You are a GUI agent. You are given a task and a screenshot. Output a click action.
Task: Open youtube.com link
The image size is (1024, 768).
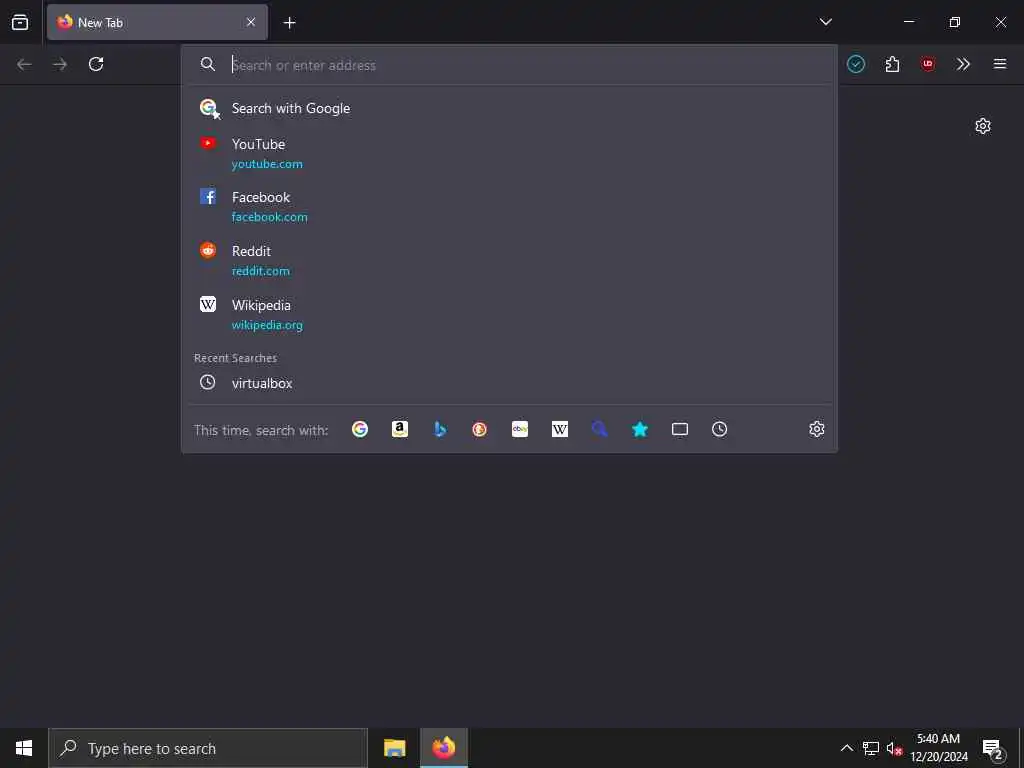tap(267, 164)
